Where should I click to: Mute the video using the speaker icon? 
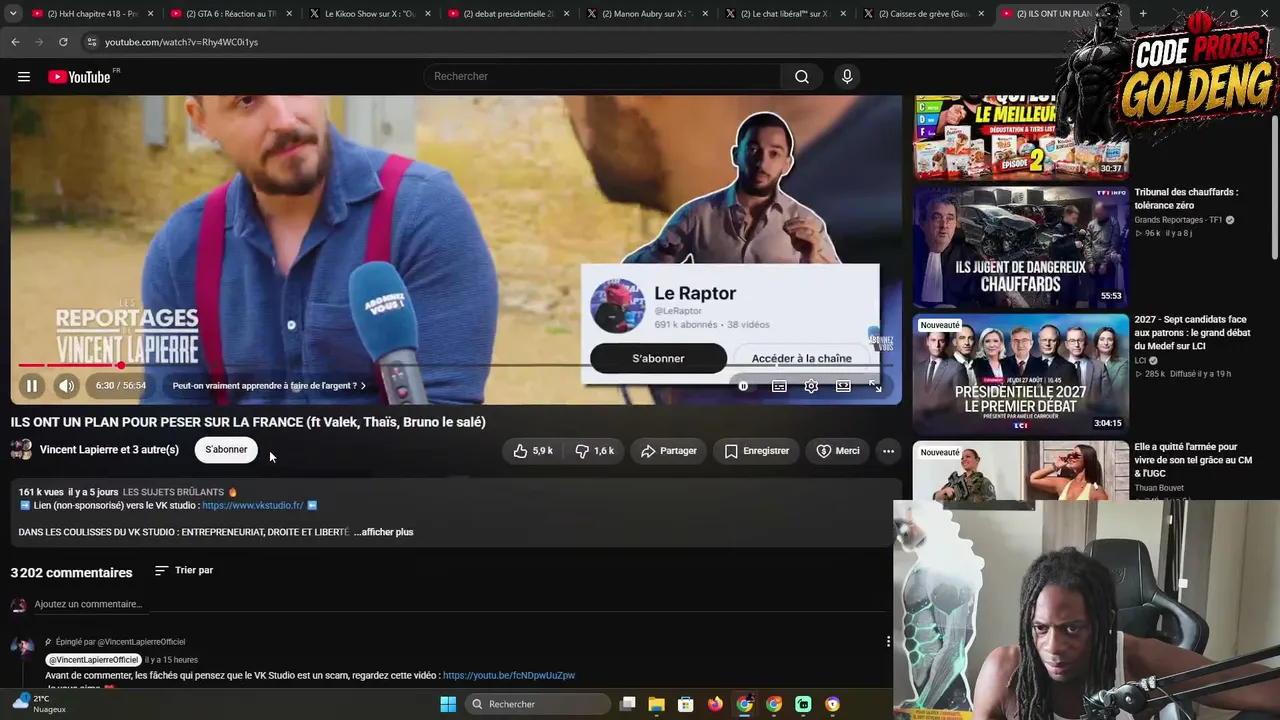(66, 386)
